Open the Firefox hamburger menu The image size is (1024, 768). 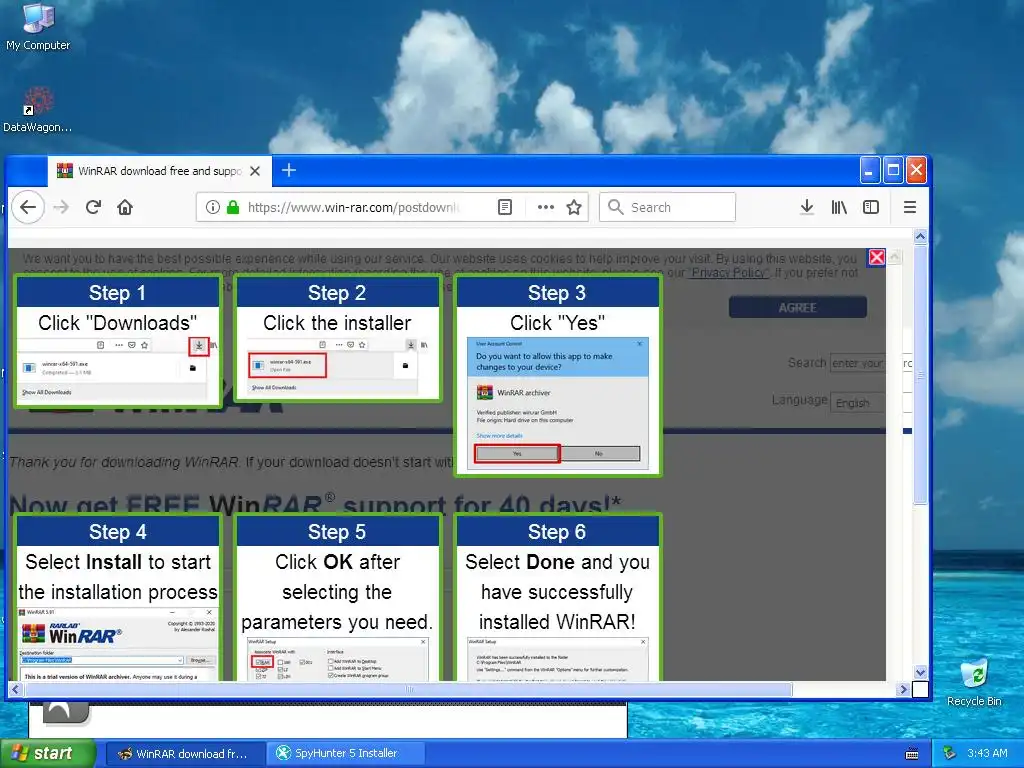910,208
